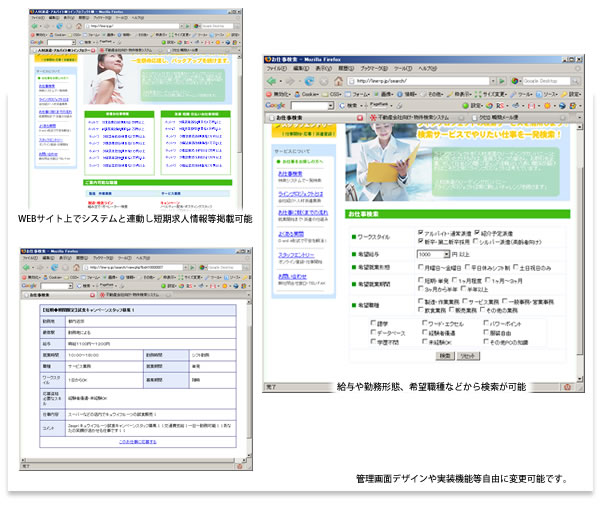Image resolution: width=601 pixels, height=507 pixels.
Task: Open 編集 menu in large search window
Action: pos(301,69)
